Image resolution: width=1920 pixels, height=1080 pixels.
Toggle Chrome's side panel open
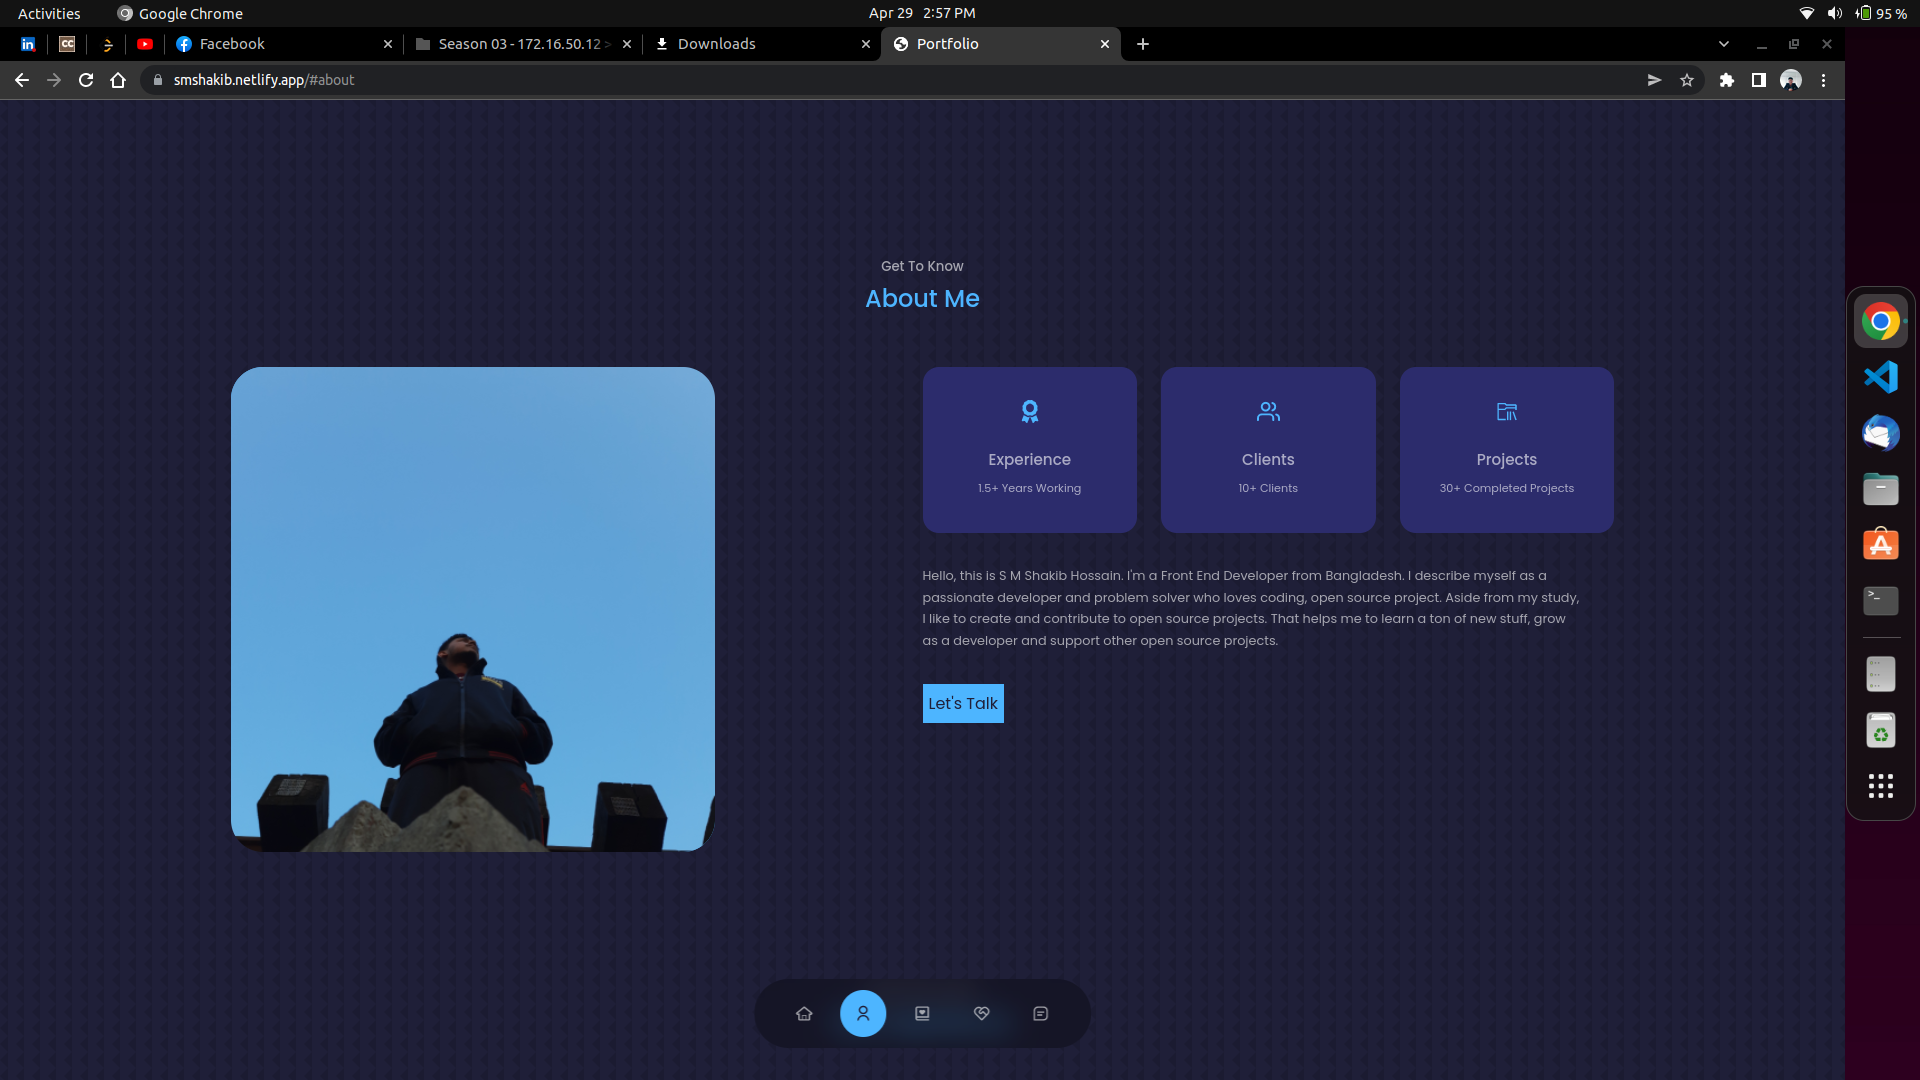1759,80
